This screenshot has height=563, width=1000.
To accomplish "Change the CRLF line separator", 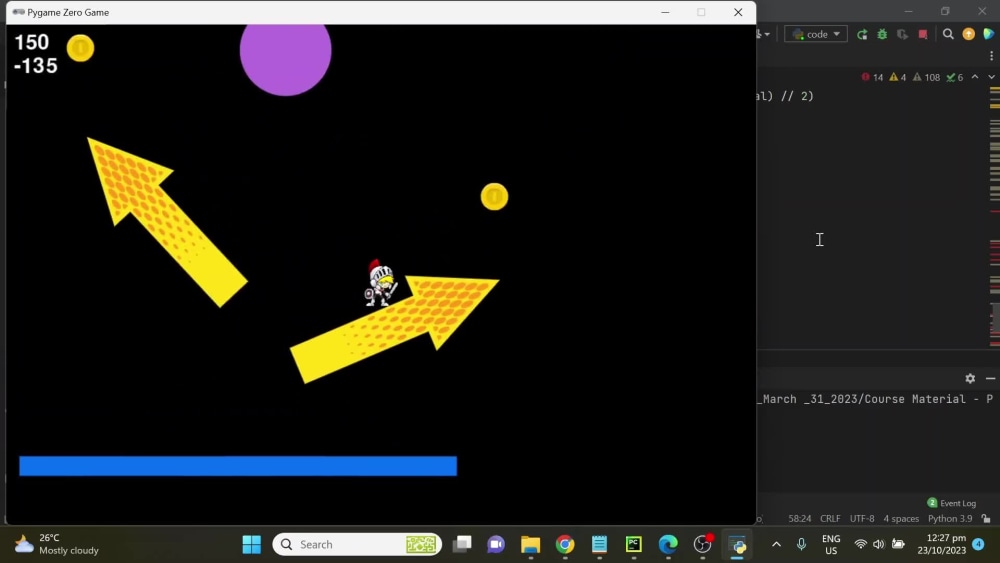I will pos(830,518).
